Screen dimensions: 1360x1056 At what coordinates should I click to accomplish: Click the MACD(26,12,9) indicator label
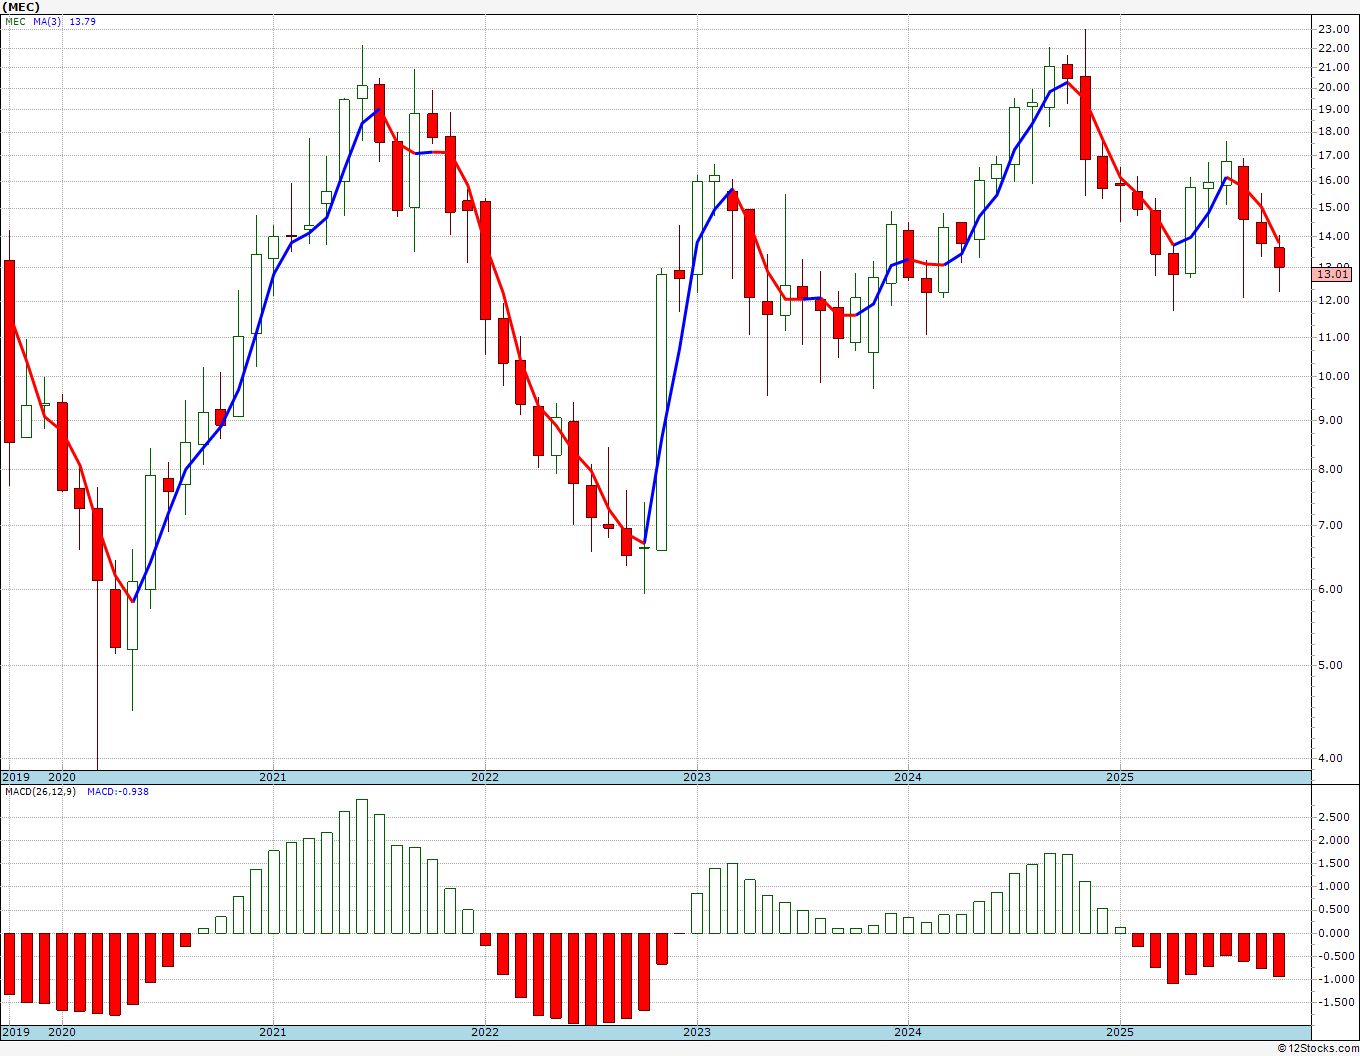pos(40,792)
